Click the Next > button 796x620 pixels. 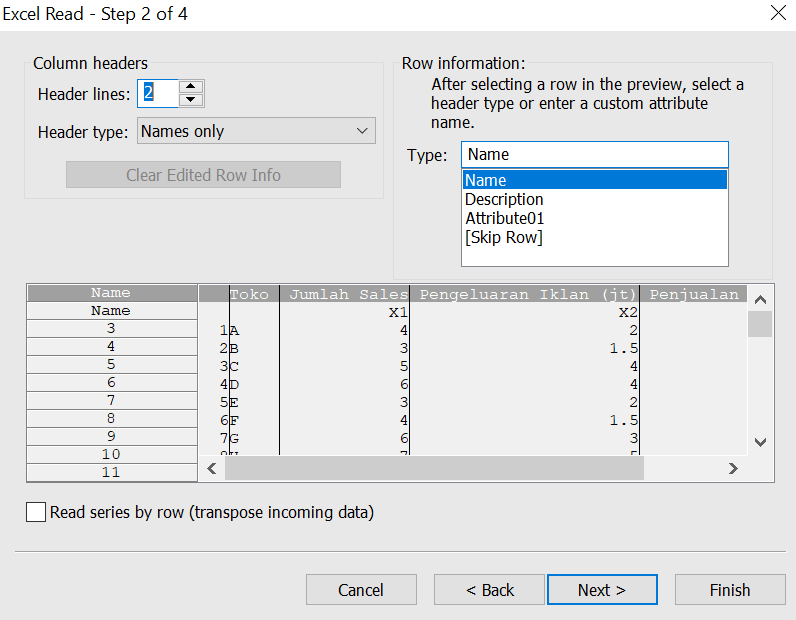[602, 590]
